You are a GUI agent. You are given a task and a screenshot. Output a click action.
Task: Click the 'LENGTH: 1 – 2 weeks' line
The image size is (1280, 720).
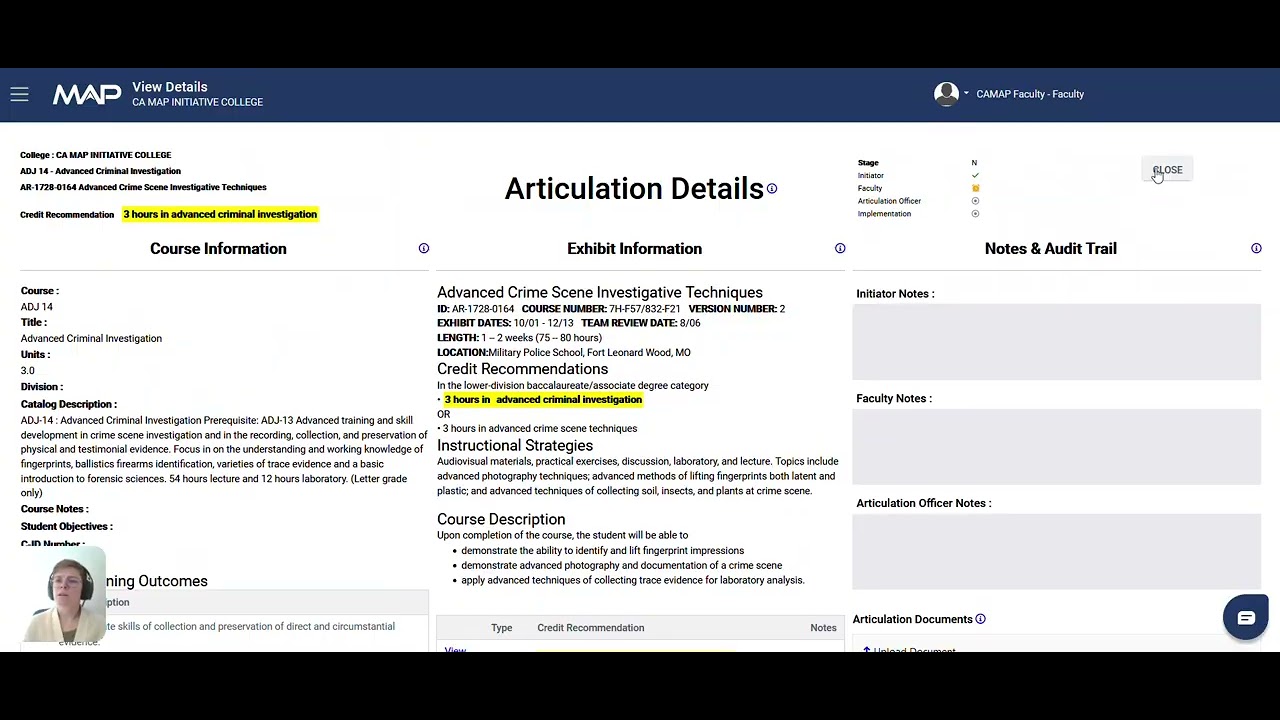pos(519,338)
